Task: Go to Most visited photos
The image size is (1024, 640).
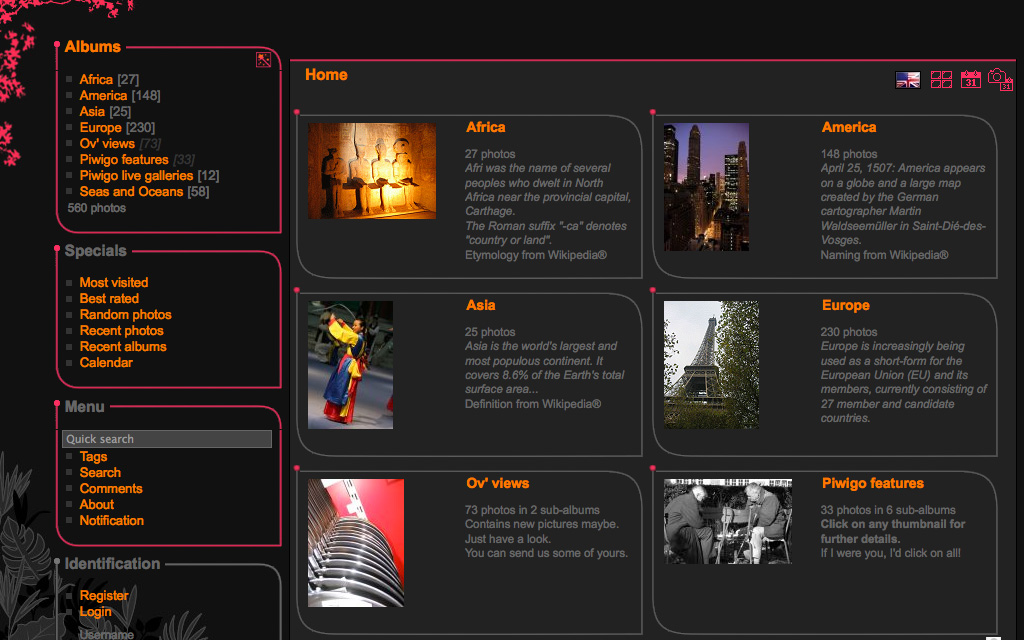Action: click(114, 283)
